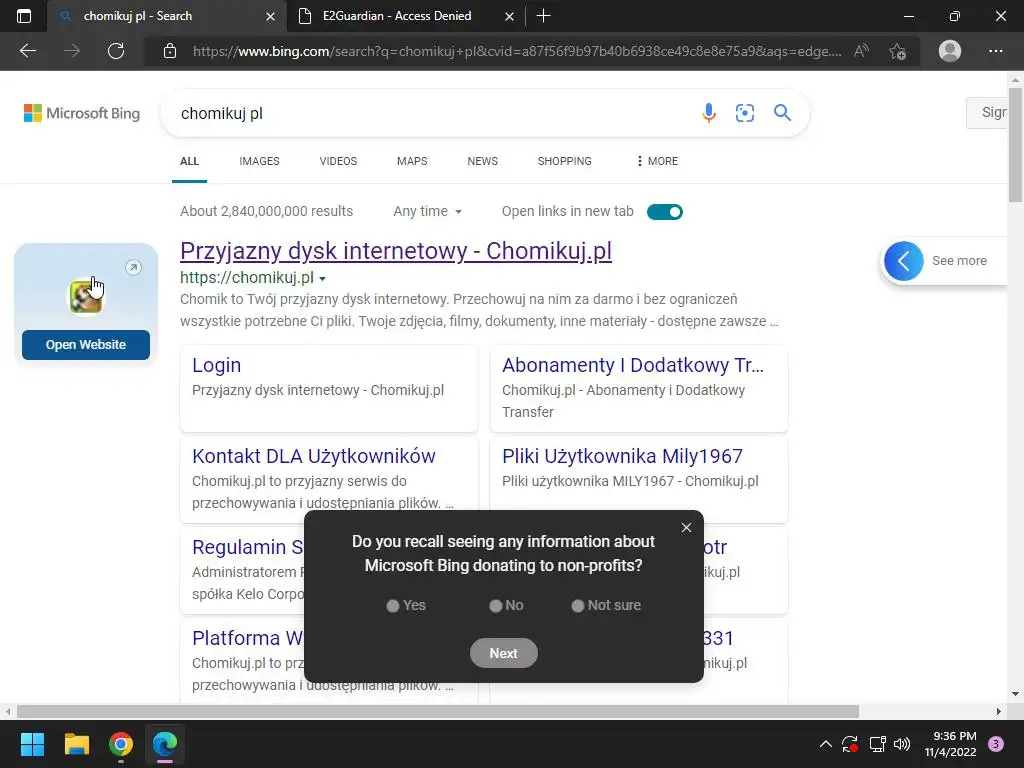Select the Not sure radio option
Viewport: 1024px width, 768px height.
578,606
